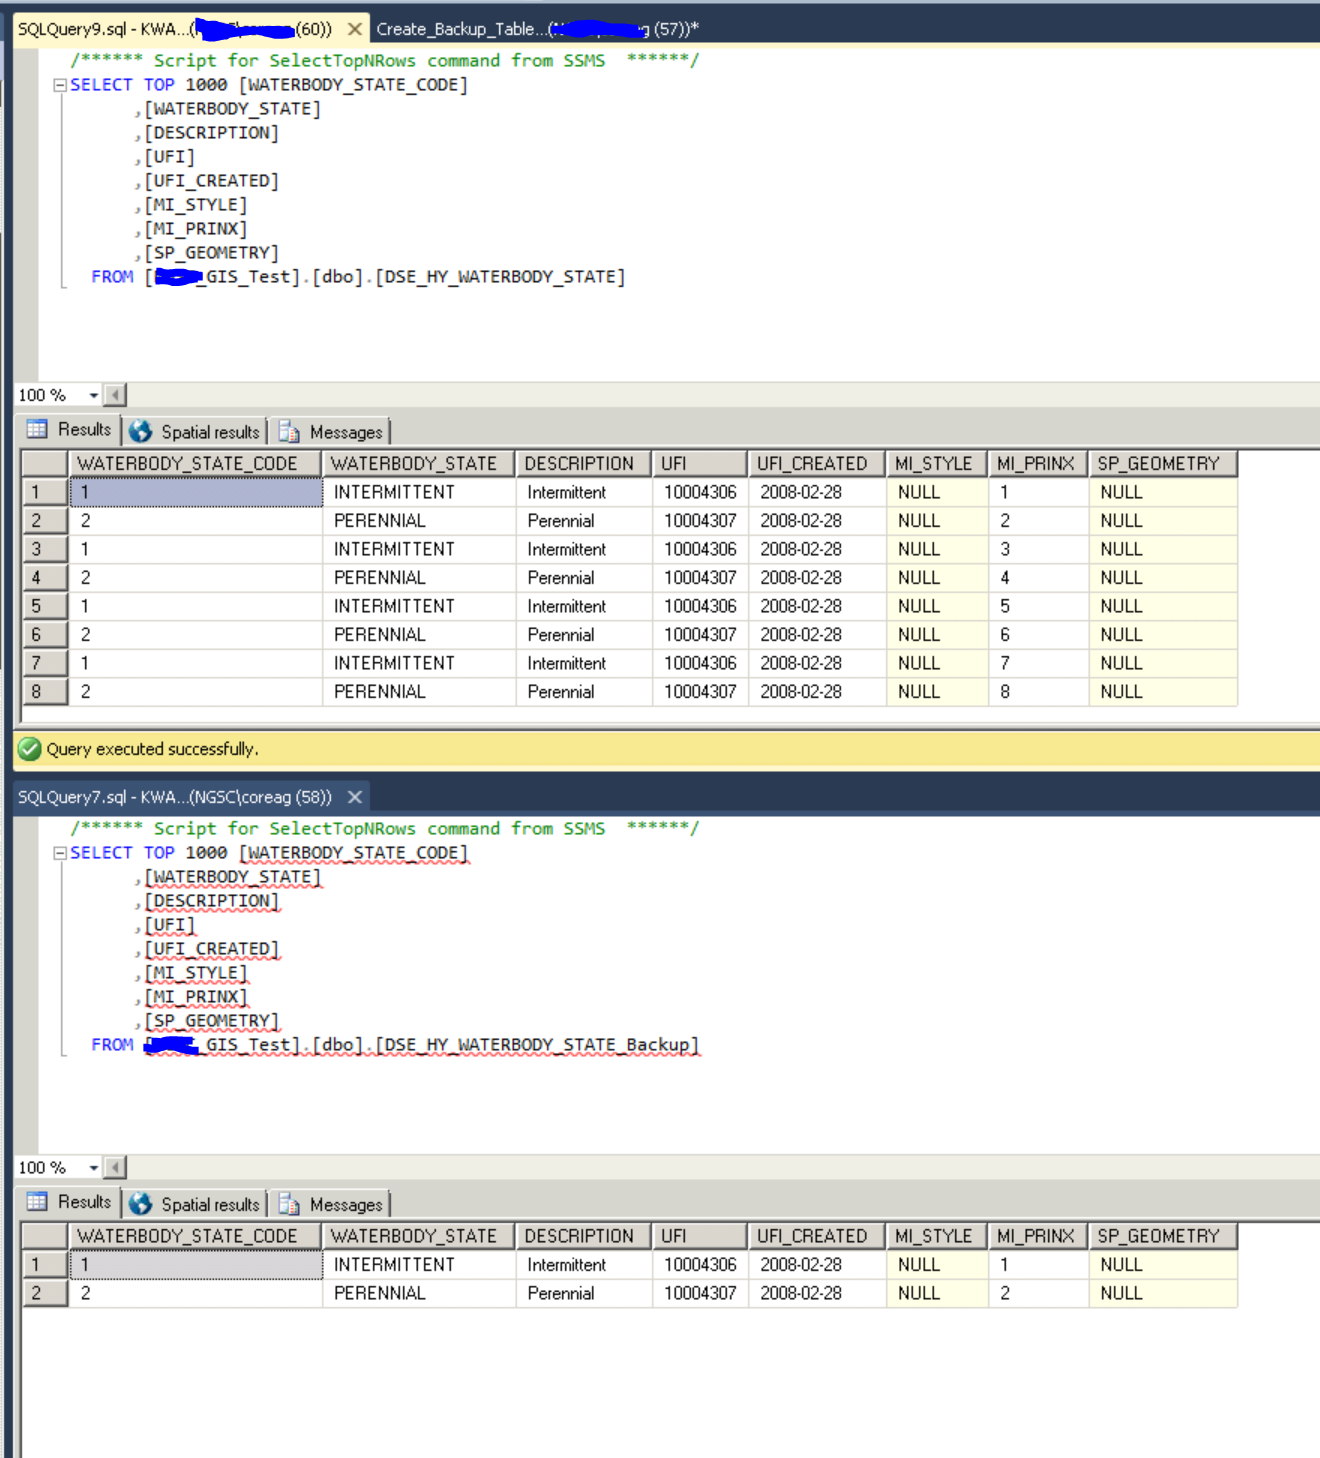Click DESCRIPTION column header in bottom grid
1320x1458 pixels.
(584, 1236)
